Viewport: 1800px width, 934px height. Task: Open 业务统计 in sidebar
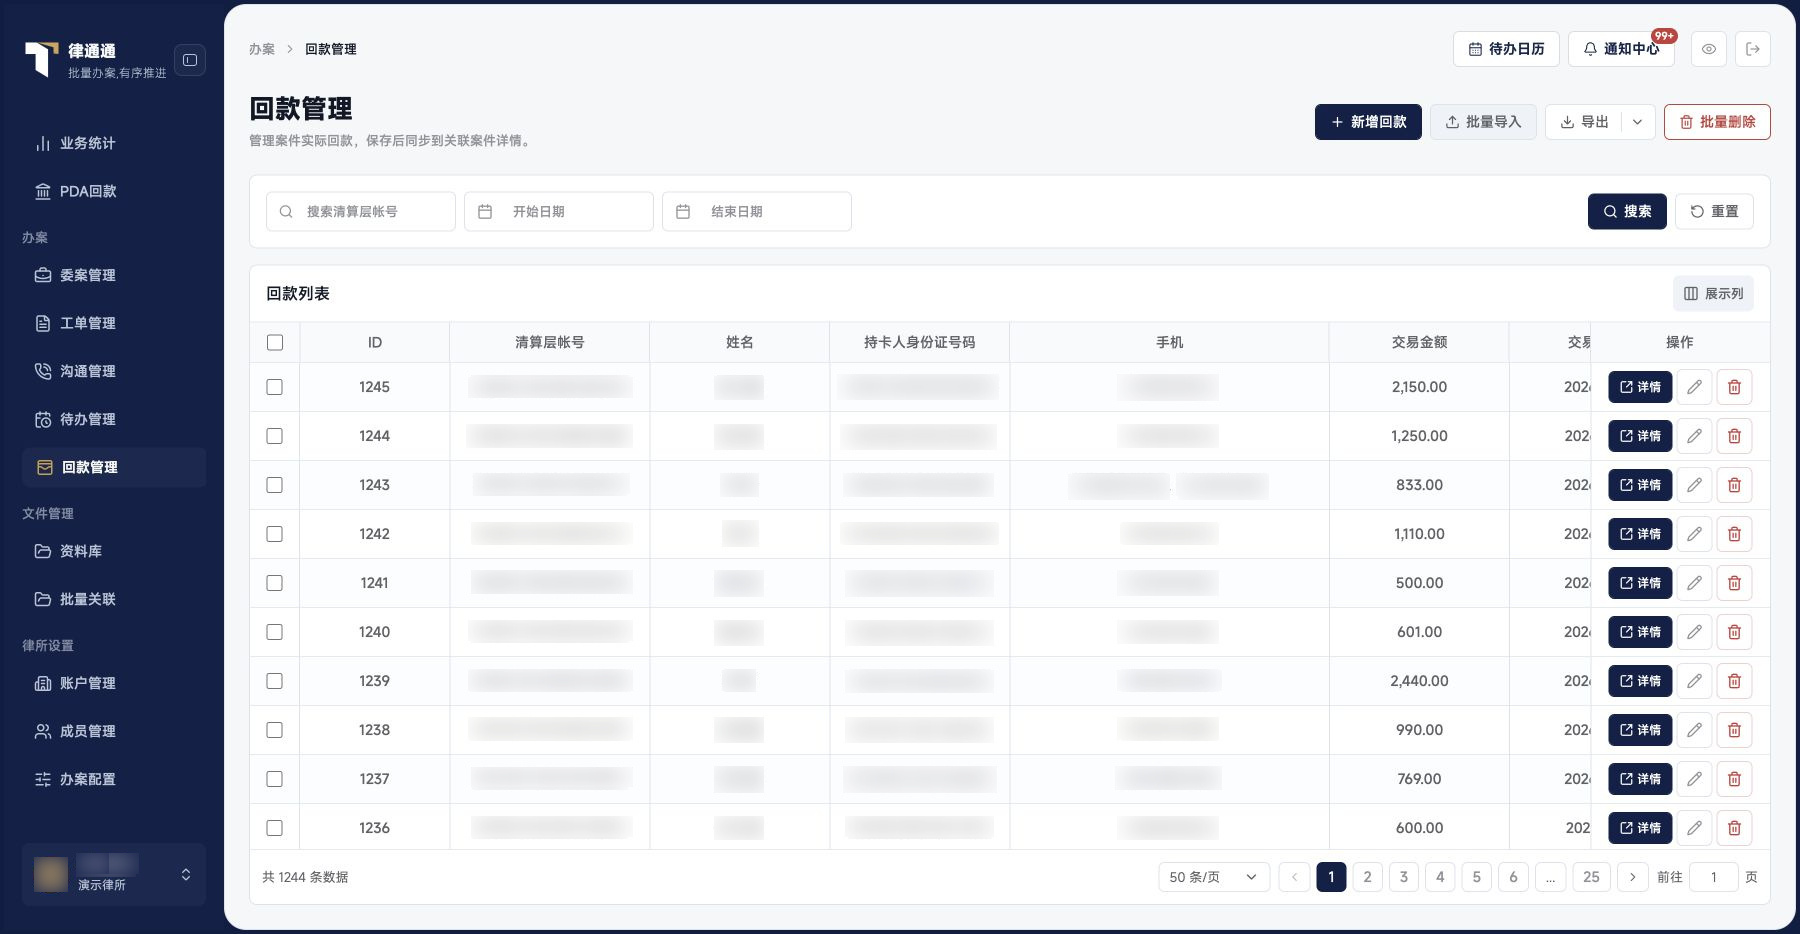114,143
